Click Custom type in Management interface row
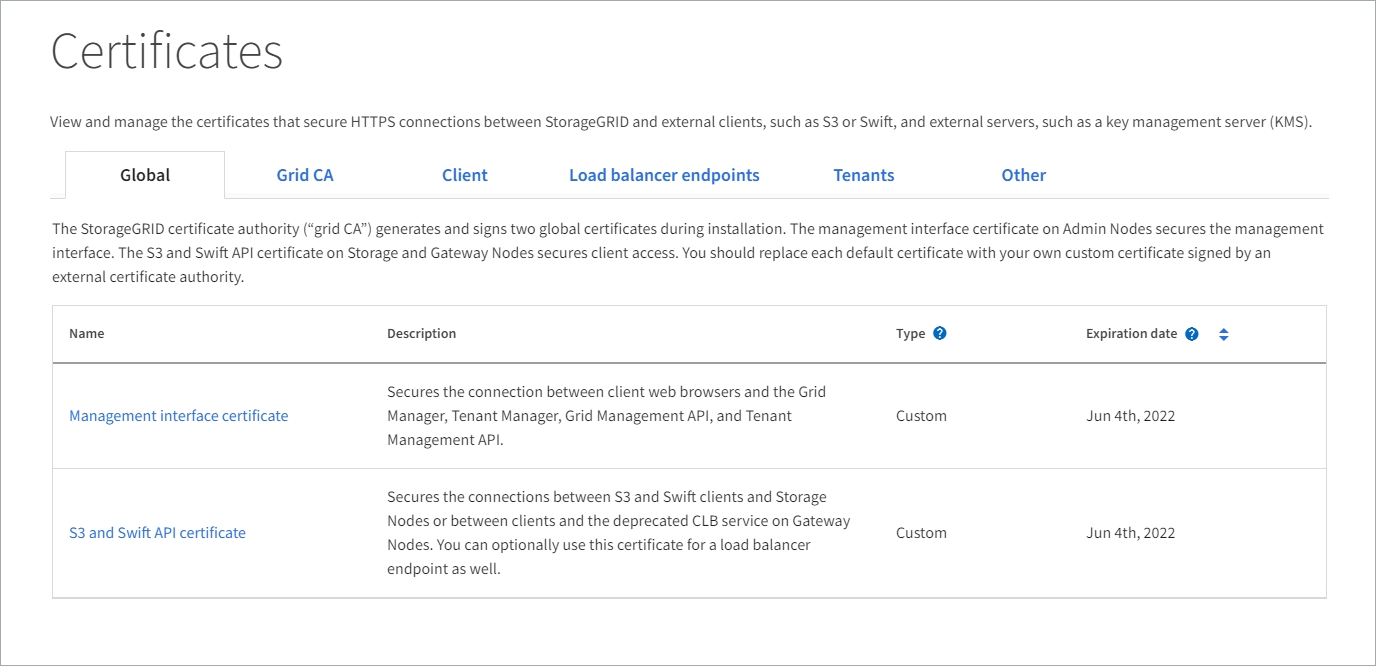The height and width of the screenshot is (666, 1376). pyautogui.click(x=921, y=416)
